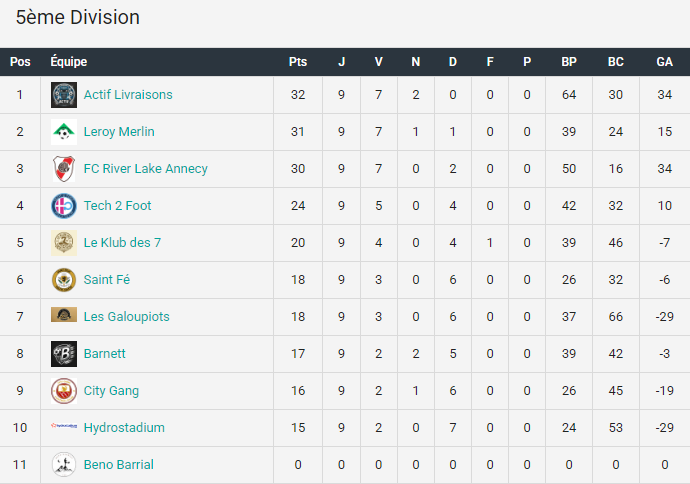
Task: Click the Actif Livraisons team logo
Action: tap(64, 95)
